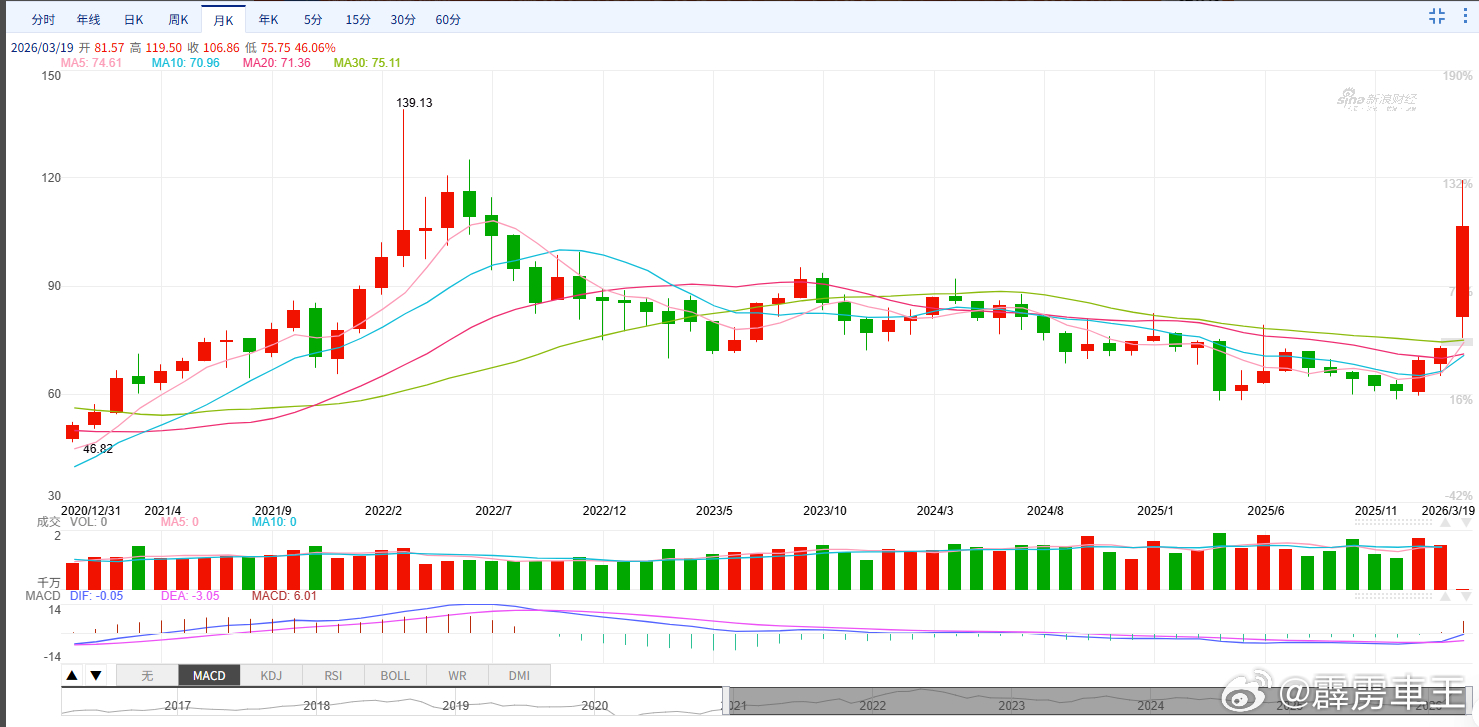Show the 15分 minute chart

click(x=357, y=20)
